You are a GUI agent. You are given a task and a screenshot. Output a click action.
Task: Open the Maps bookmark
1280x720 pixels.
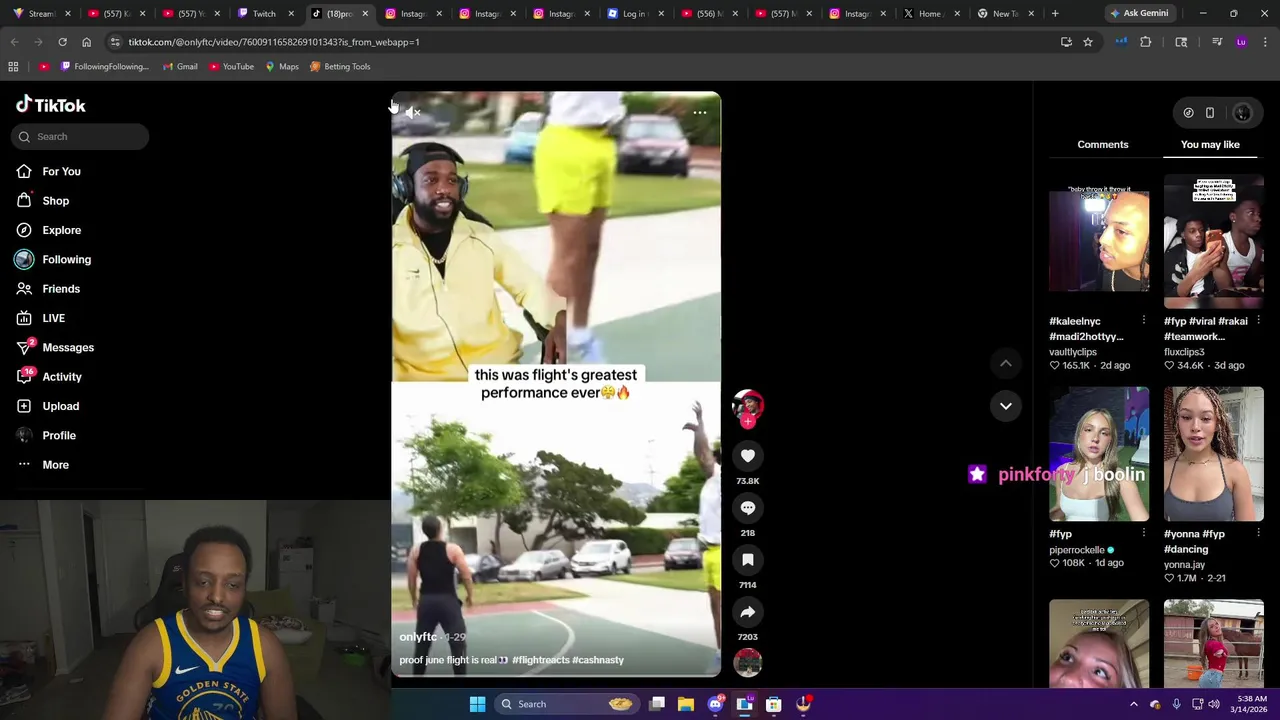(282, 67)
